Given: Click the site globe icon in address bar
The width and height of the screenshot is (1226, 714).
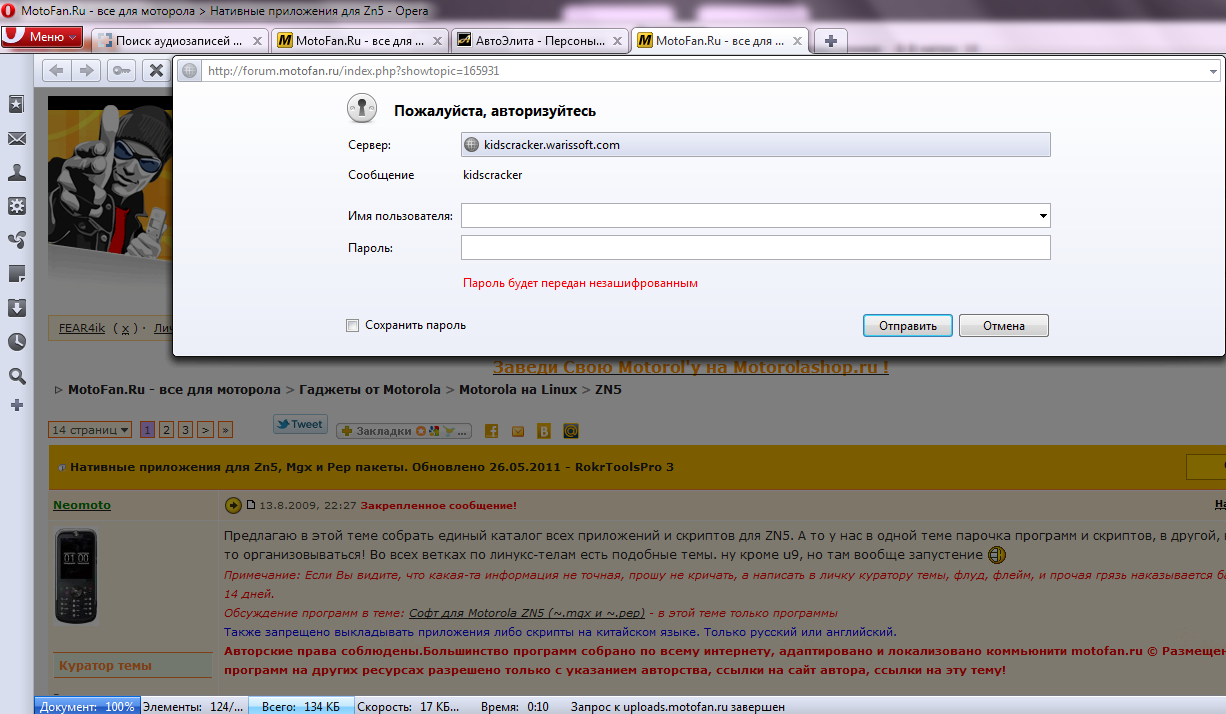Looking at the screenshot, I should click(x=190, y=71).
